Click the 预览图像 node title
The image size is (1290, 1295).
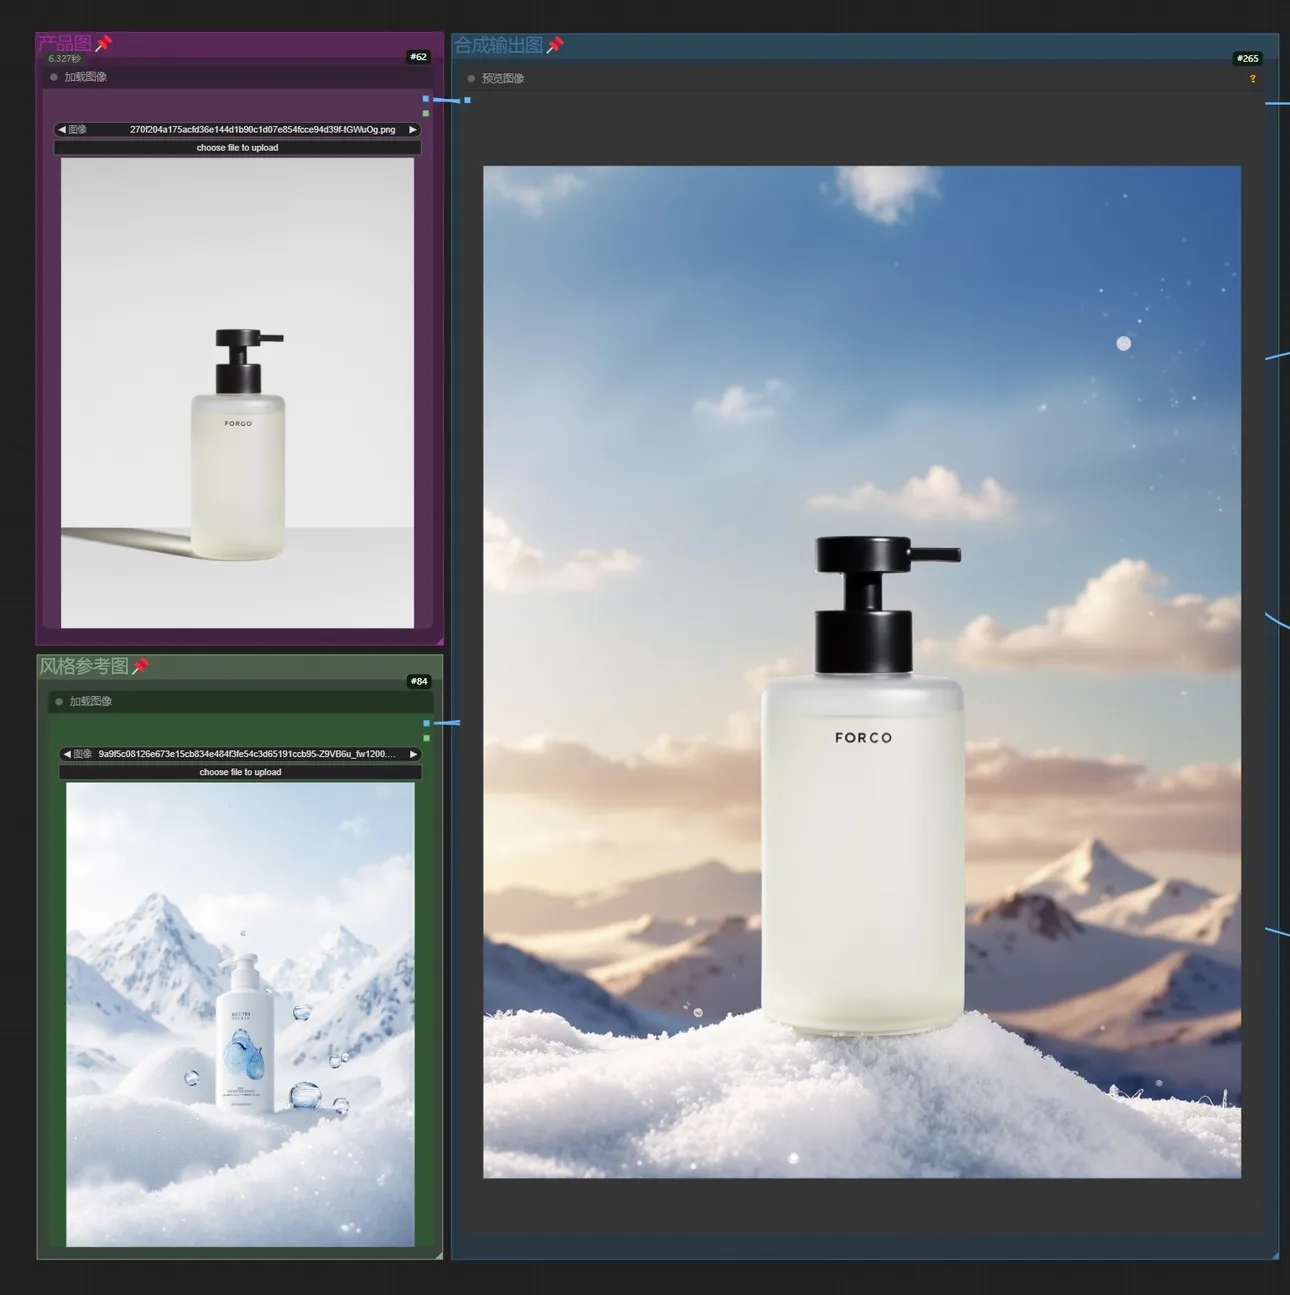[503, 78]
